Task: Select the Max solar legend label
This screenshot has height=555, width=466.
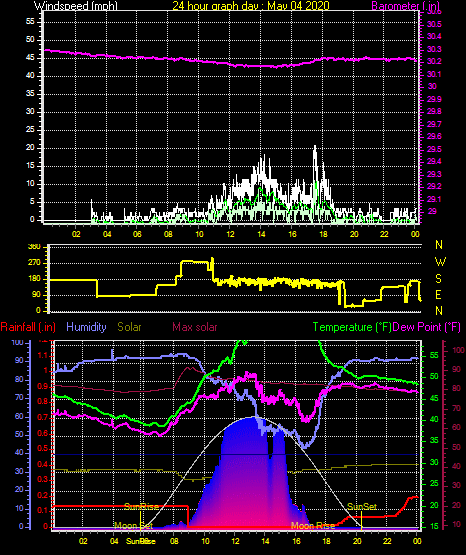Action: pos(195,327)
